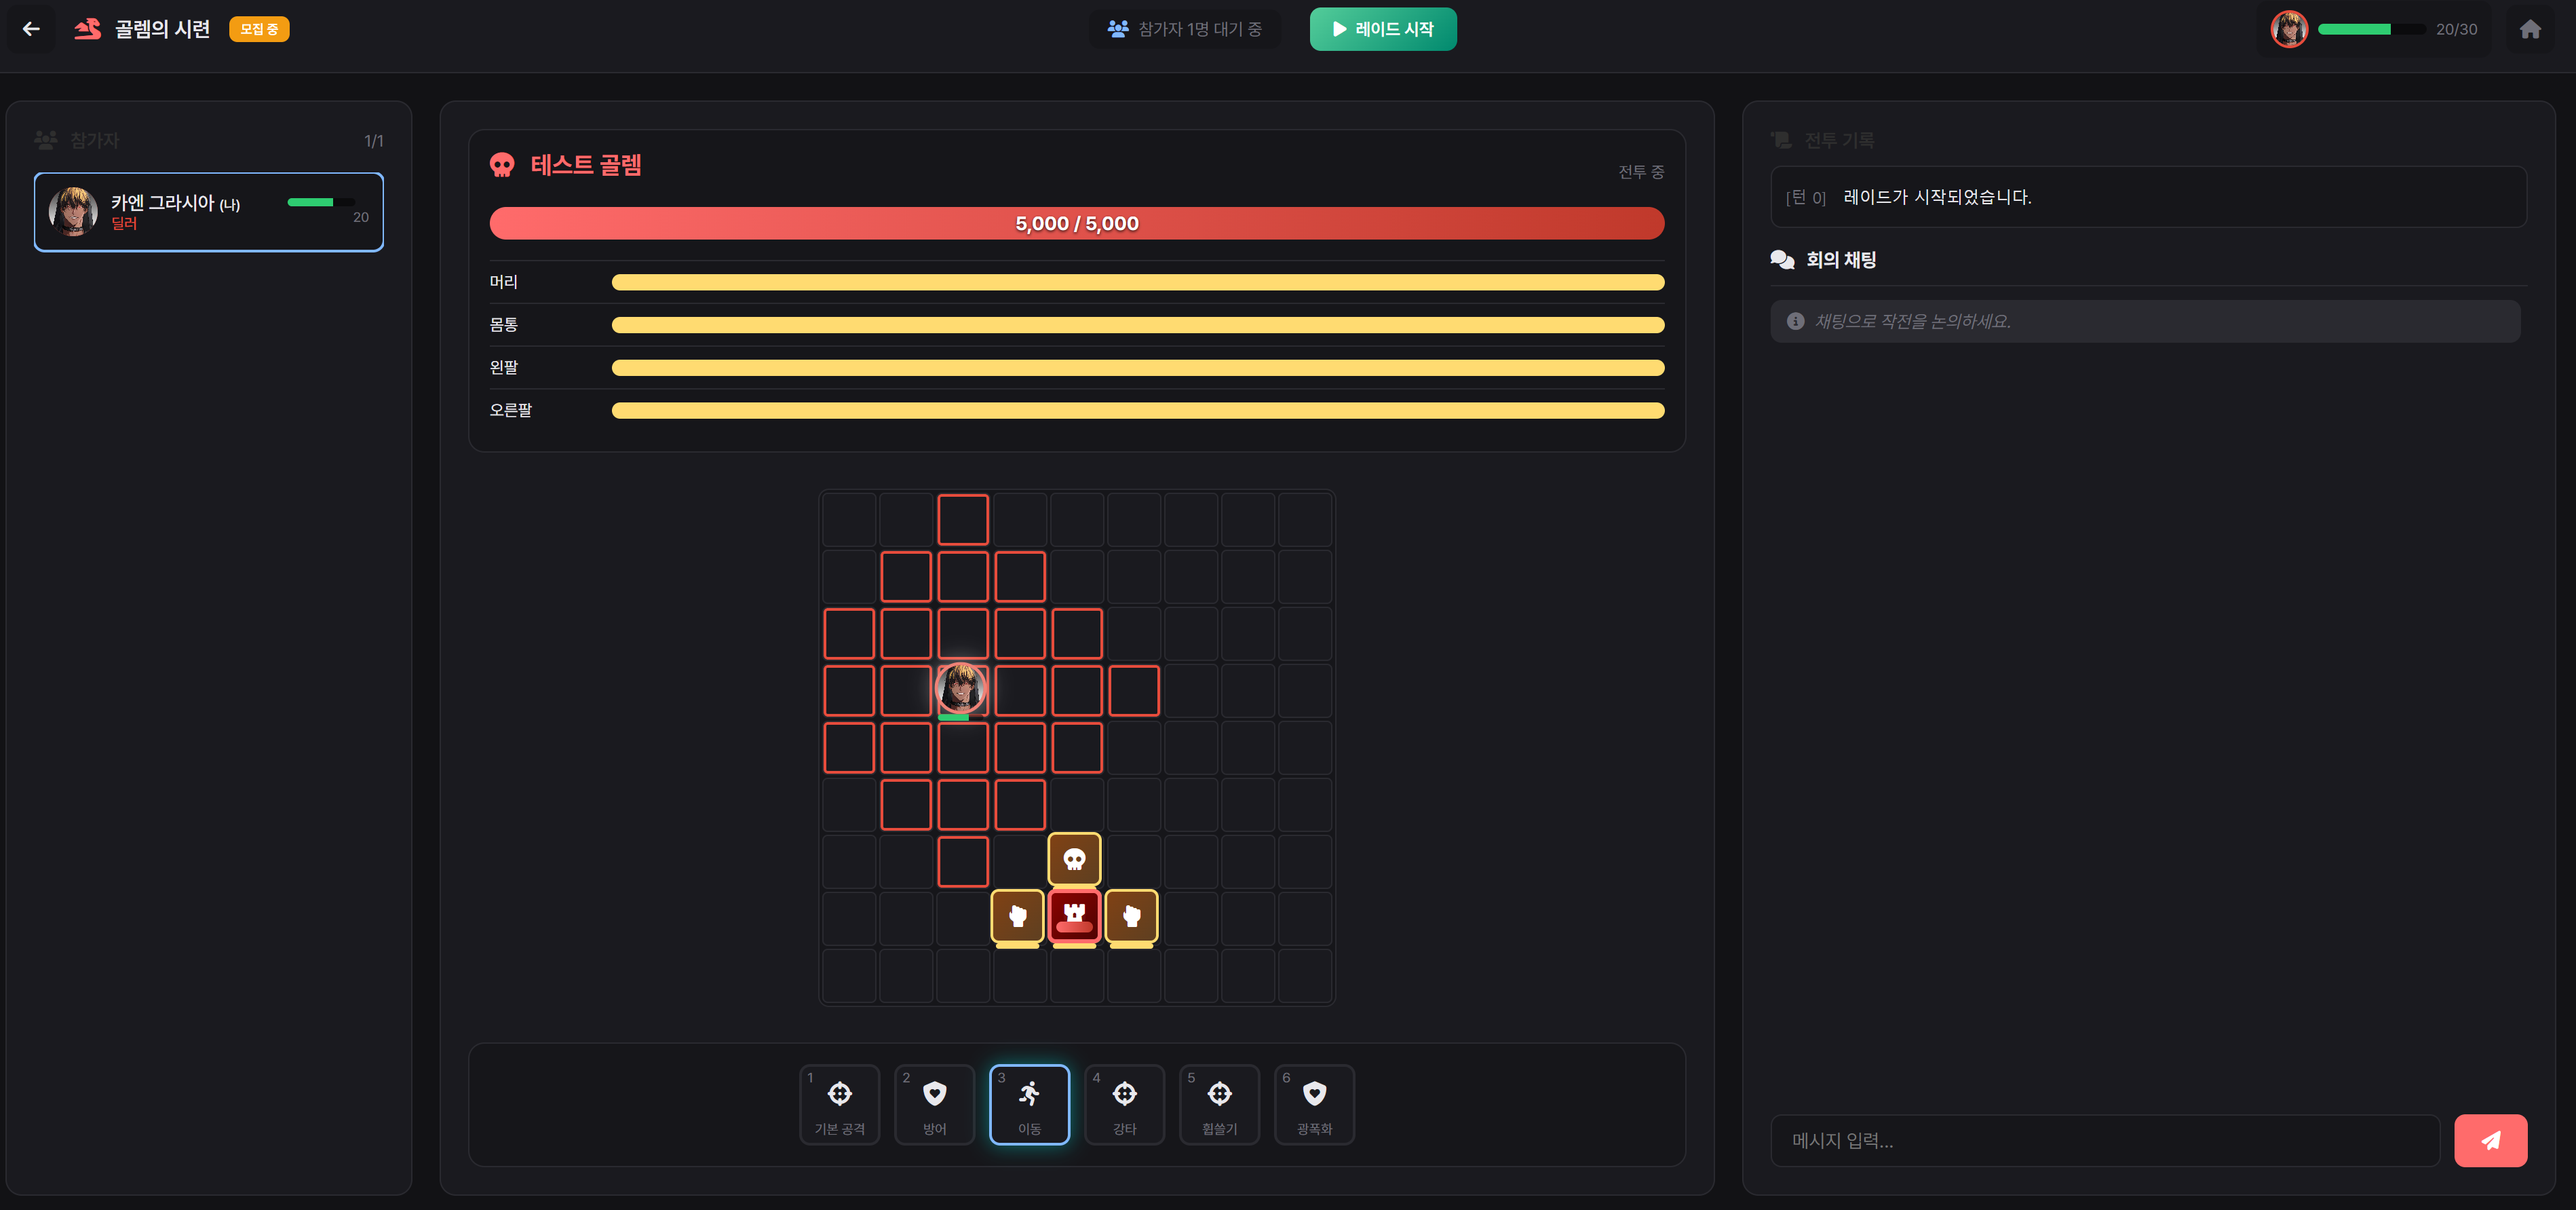Select the 이동 move skill
The height and width of the screenshot is (1210, 2576).
click(x=1029, y=1104)
